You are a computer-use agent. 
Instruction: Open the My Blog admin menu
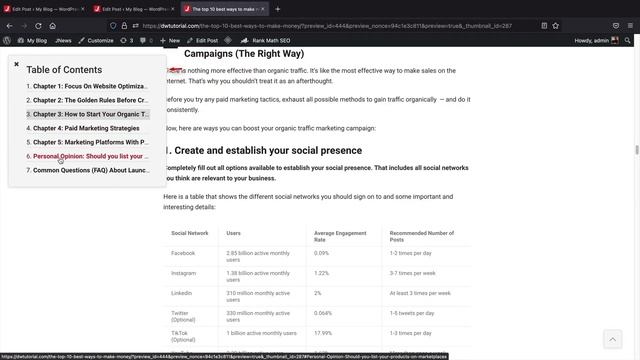[x=32, y=40]
